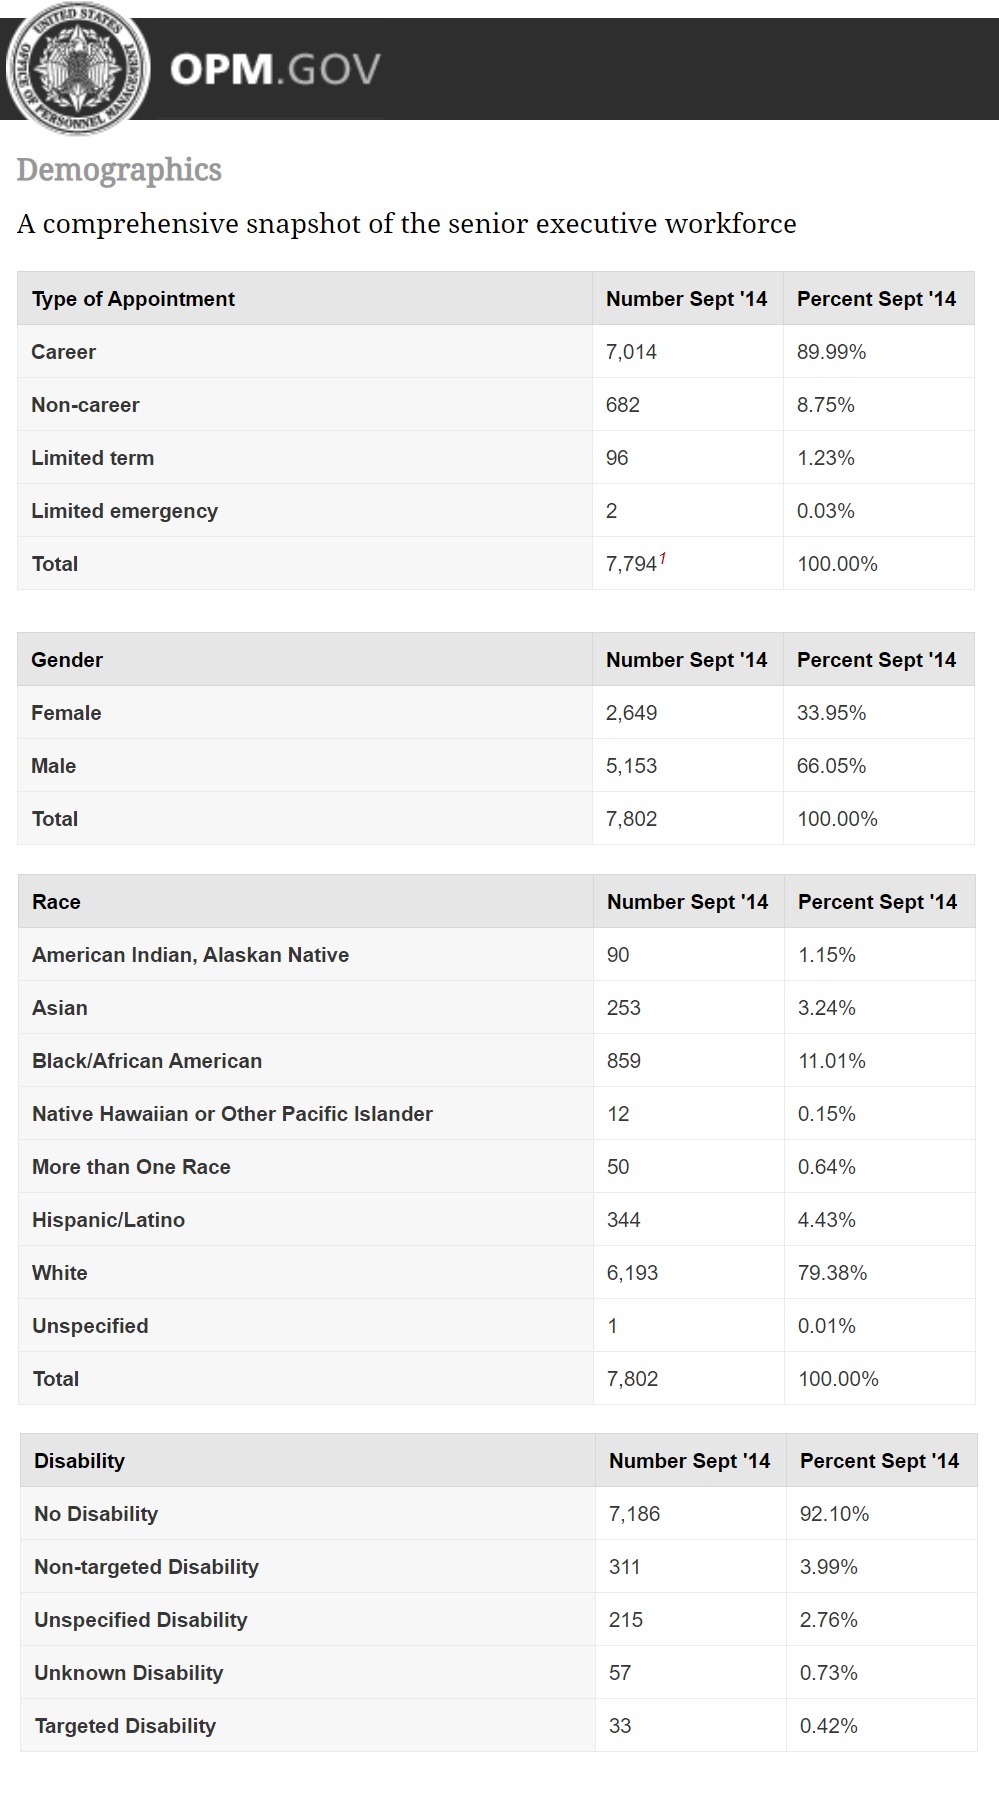Viewport: 999px width, 1800px height.
Task: Click the Gender table header
Action: pos(67,660)
